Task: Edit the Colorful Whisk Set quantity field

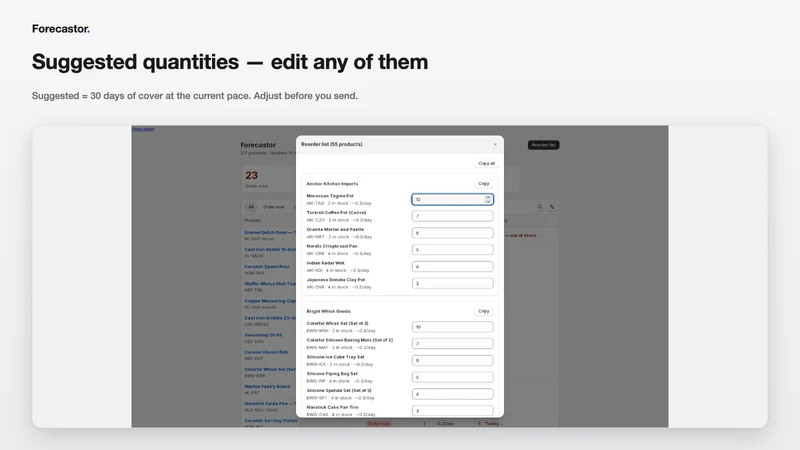Action: (x=453, y=327)
